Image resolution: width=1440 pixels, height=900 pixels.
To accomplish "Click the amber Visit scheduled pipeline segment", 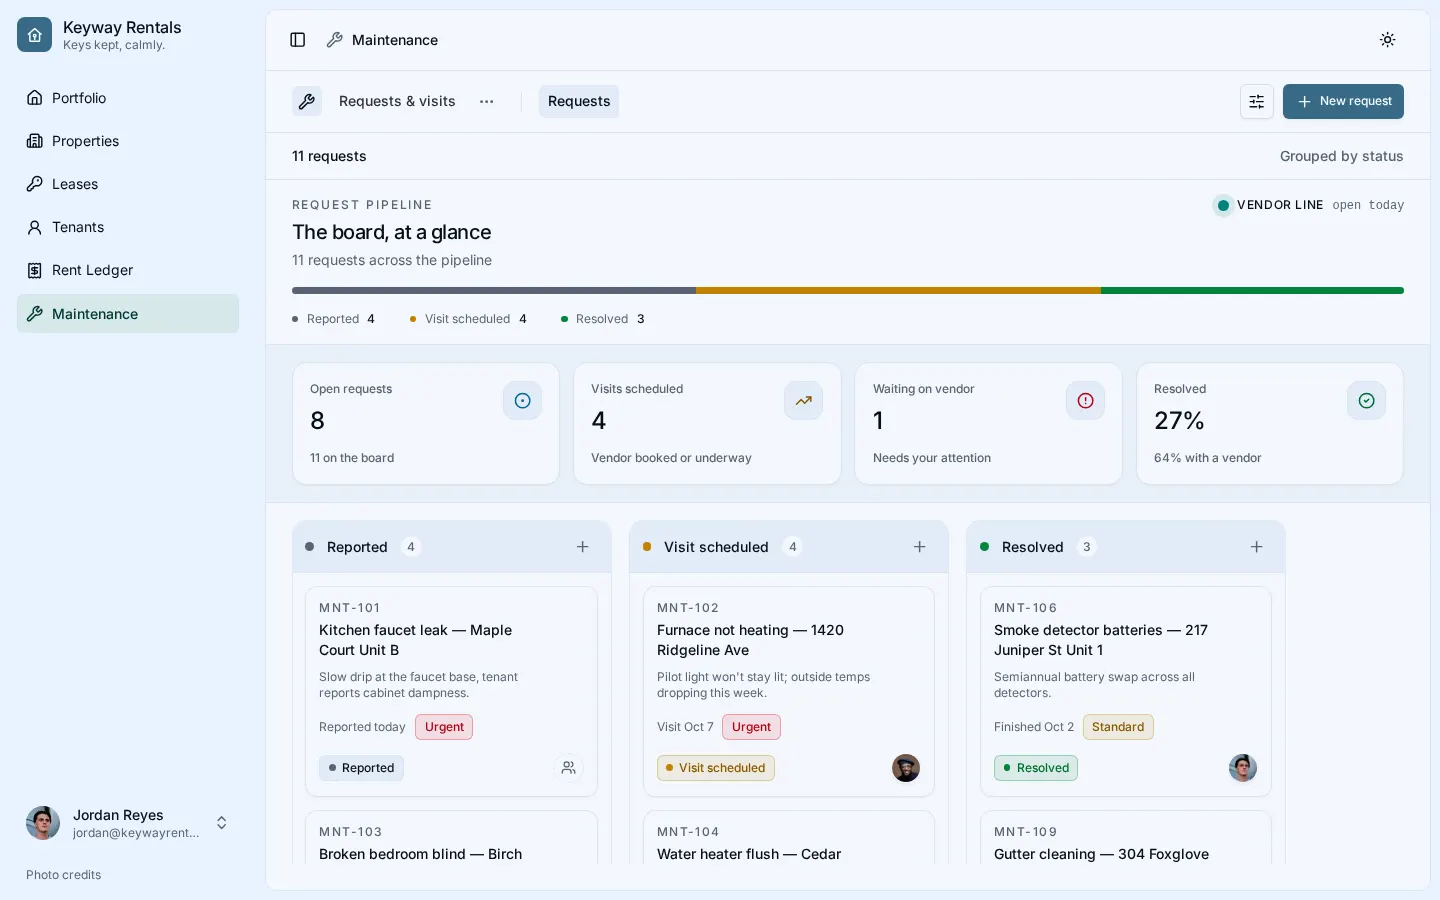I will click(898, 291).
